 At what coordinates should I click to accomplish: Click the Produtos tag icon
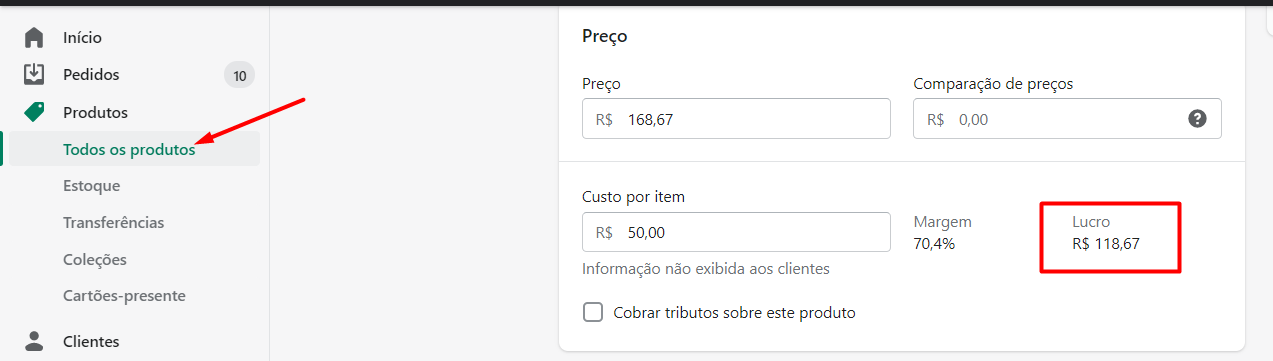click(34, 112)
